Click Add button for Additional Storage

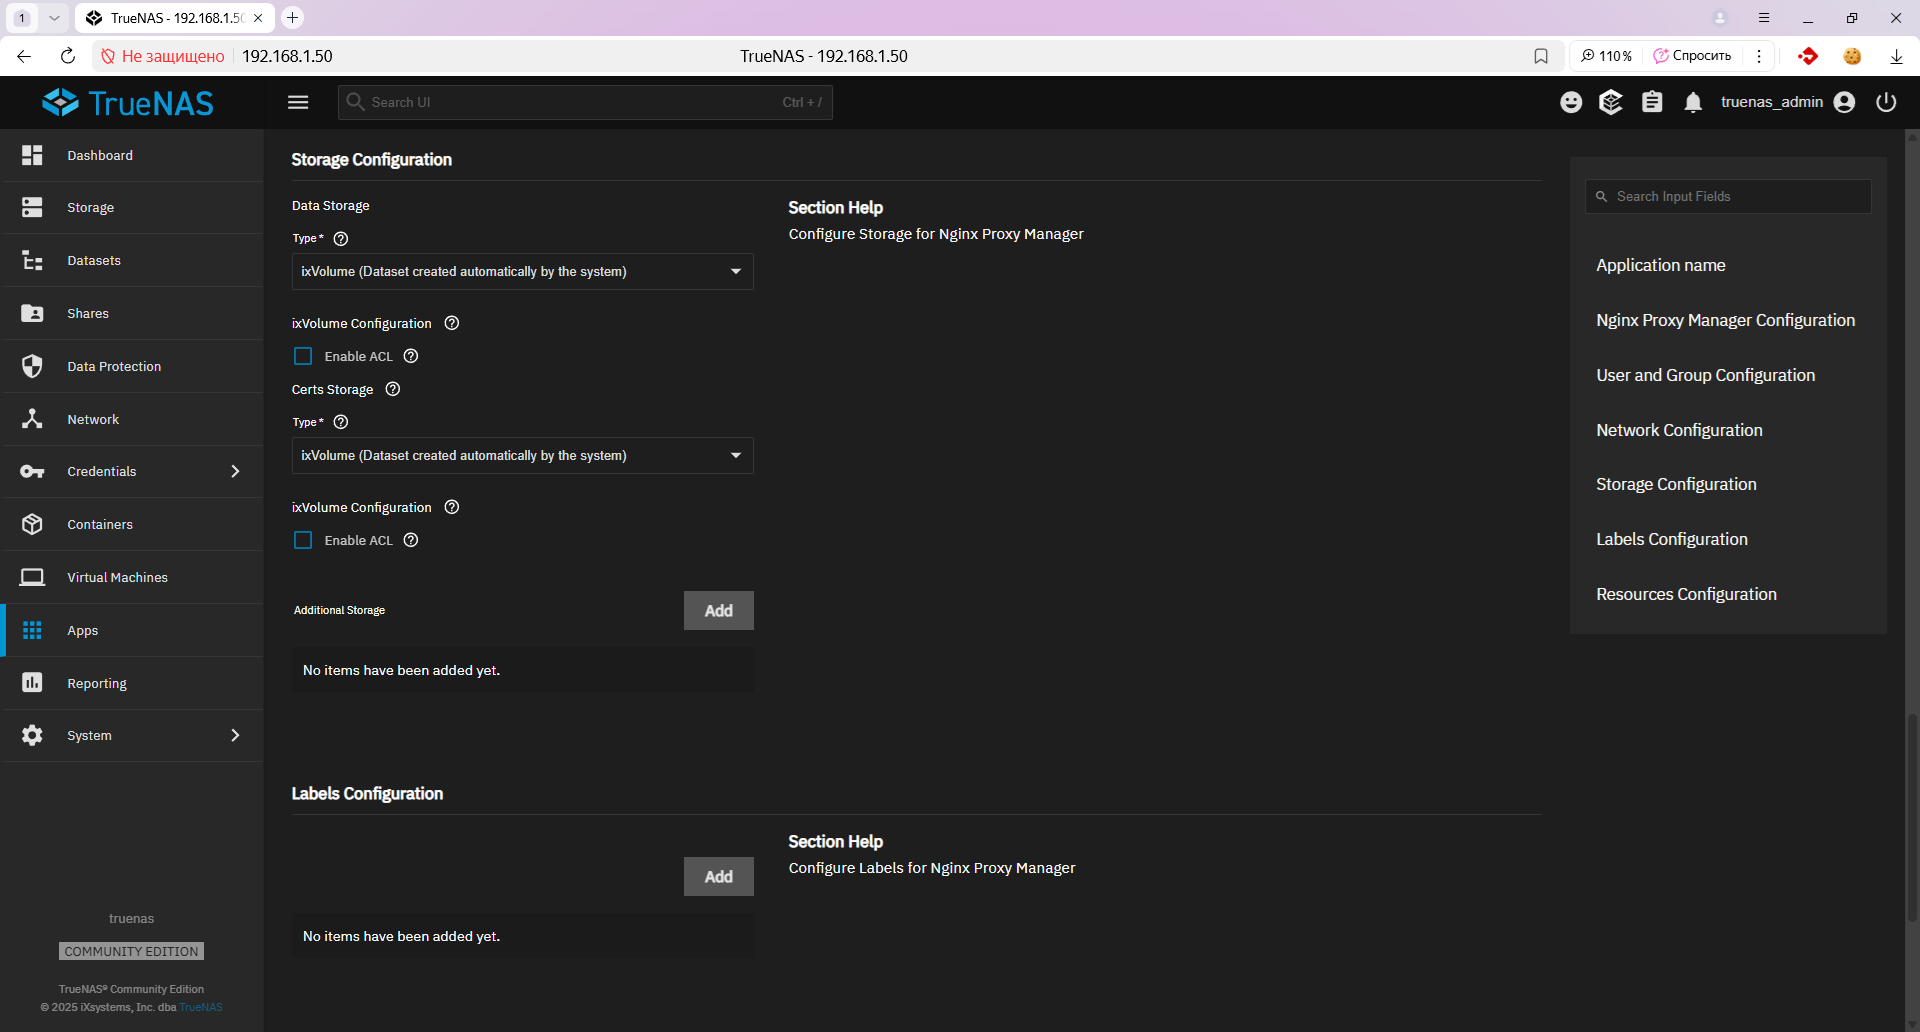(718, 610)
